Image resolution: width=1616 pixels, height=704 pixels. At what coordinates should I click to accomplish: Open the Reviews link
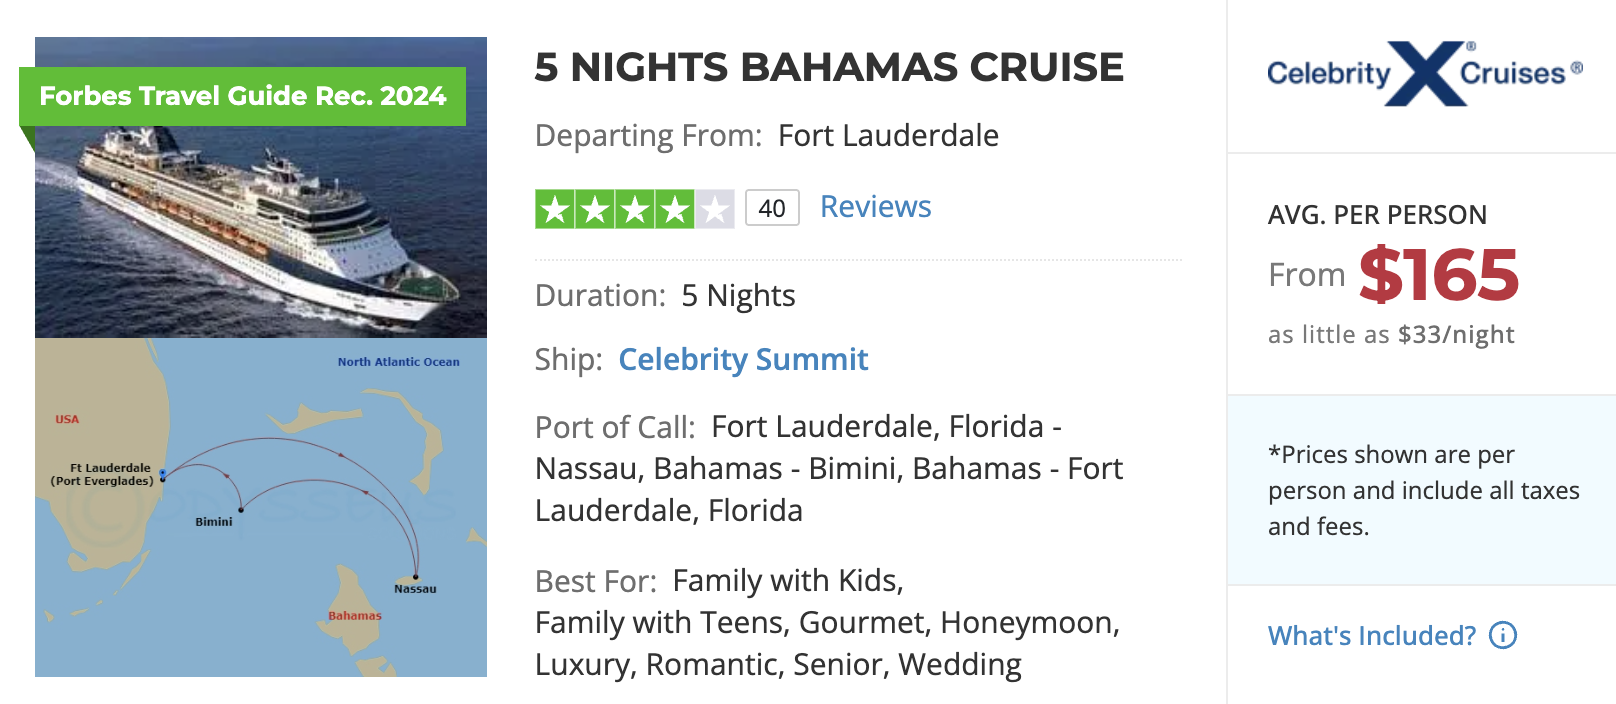point(875,206)
